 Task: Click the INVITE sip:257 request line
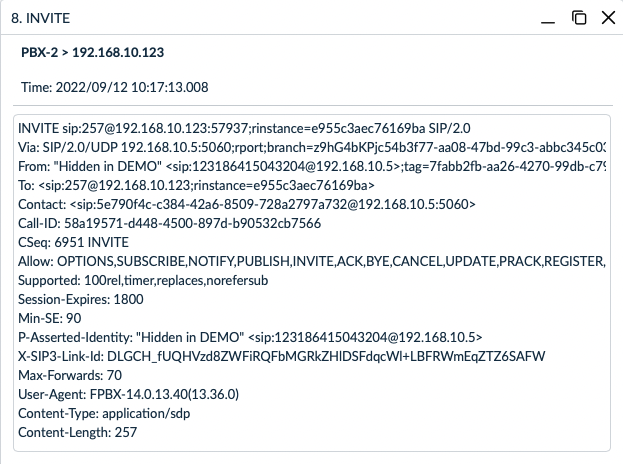click(244, 128)
